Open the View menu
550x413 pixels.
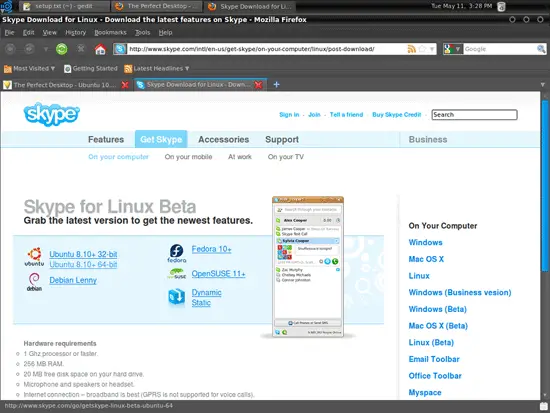(x=49, y=33)
